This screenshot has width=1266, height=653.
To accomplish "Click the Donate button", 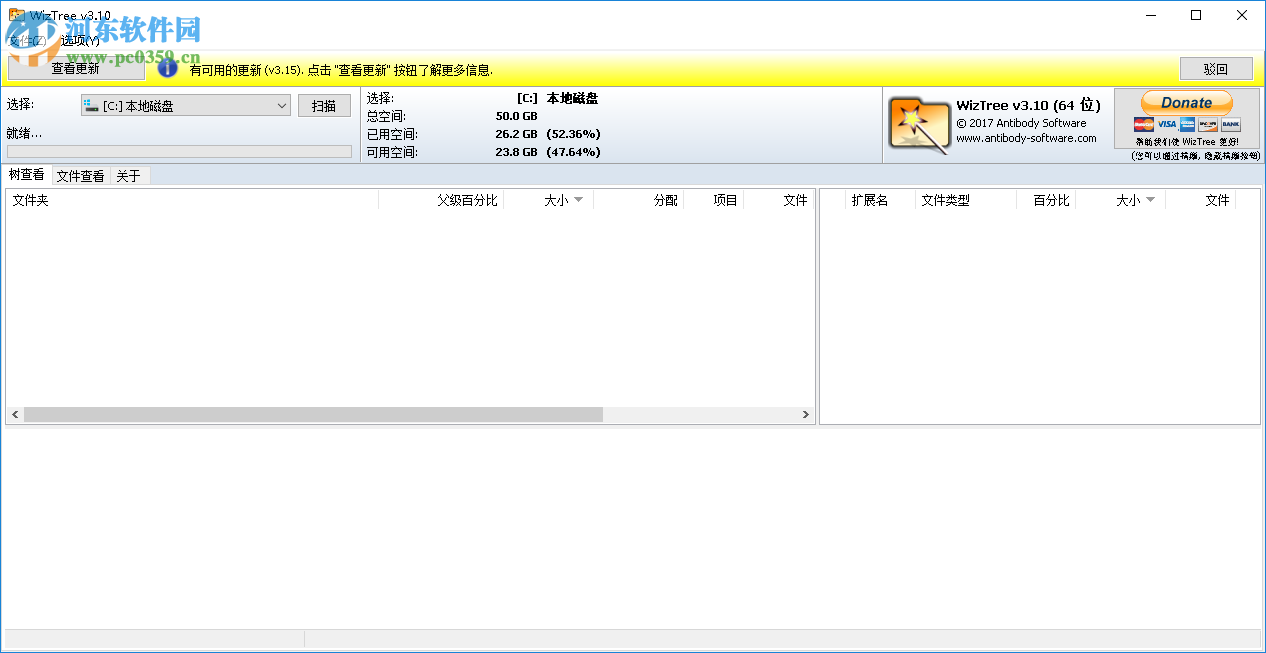I will pos(1186,102).
